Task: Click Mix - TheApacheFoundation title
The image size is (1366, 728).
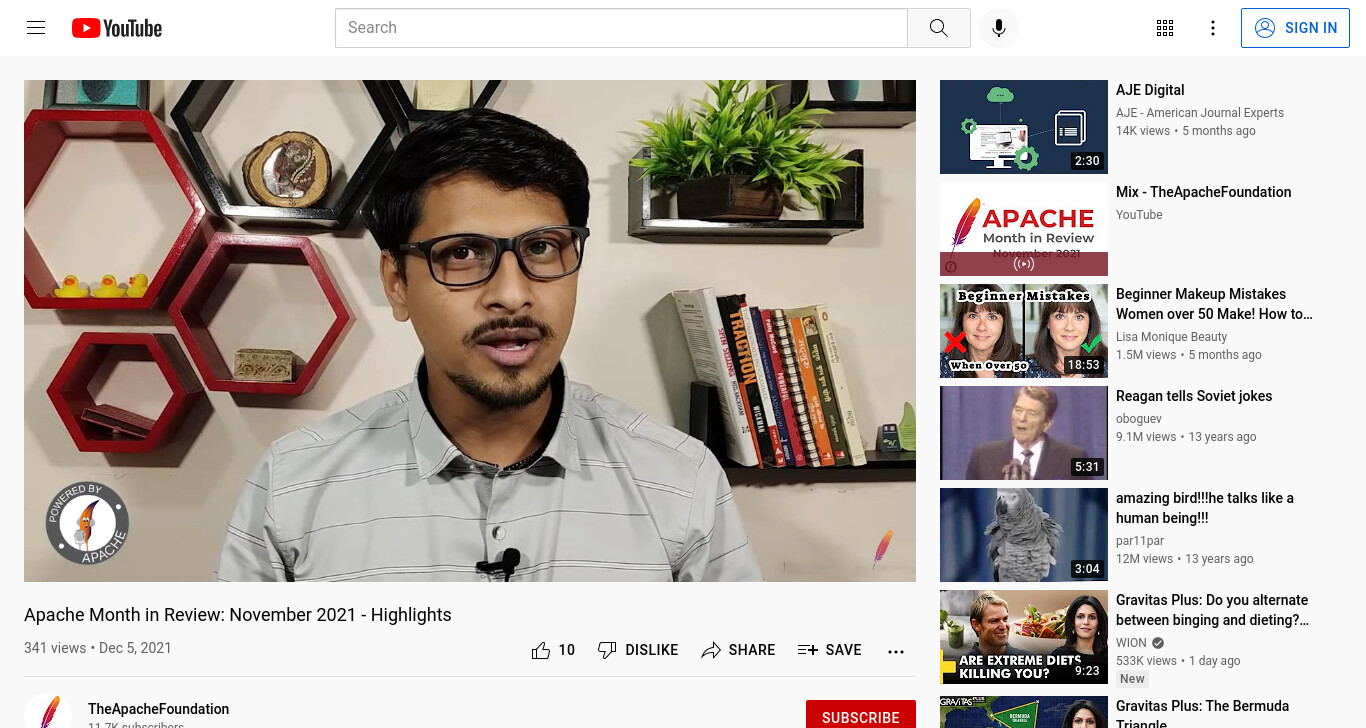Action: pos(1204,192)
